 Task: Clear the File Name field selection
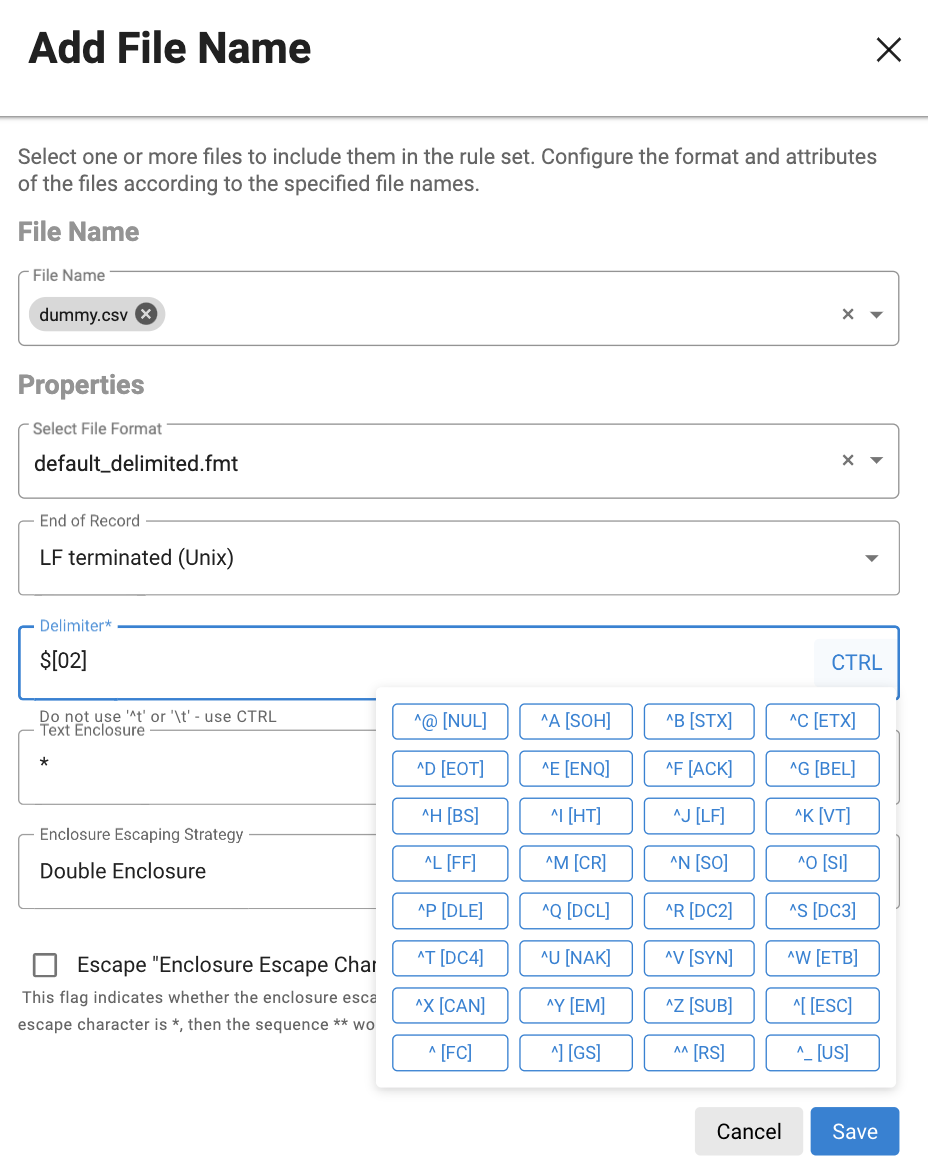[x=848, y=314]
